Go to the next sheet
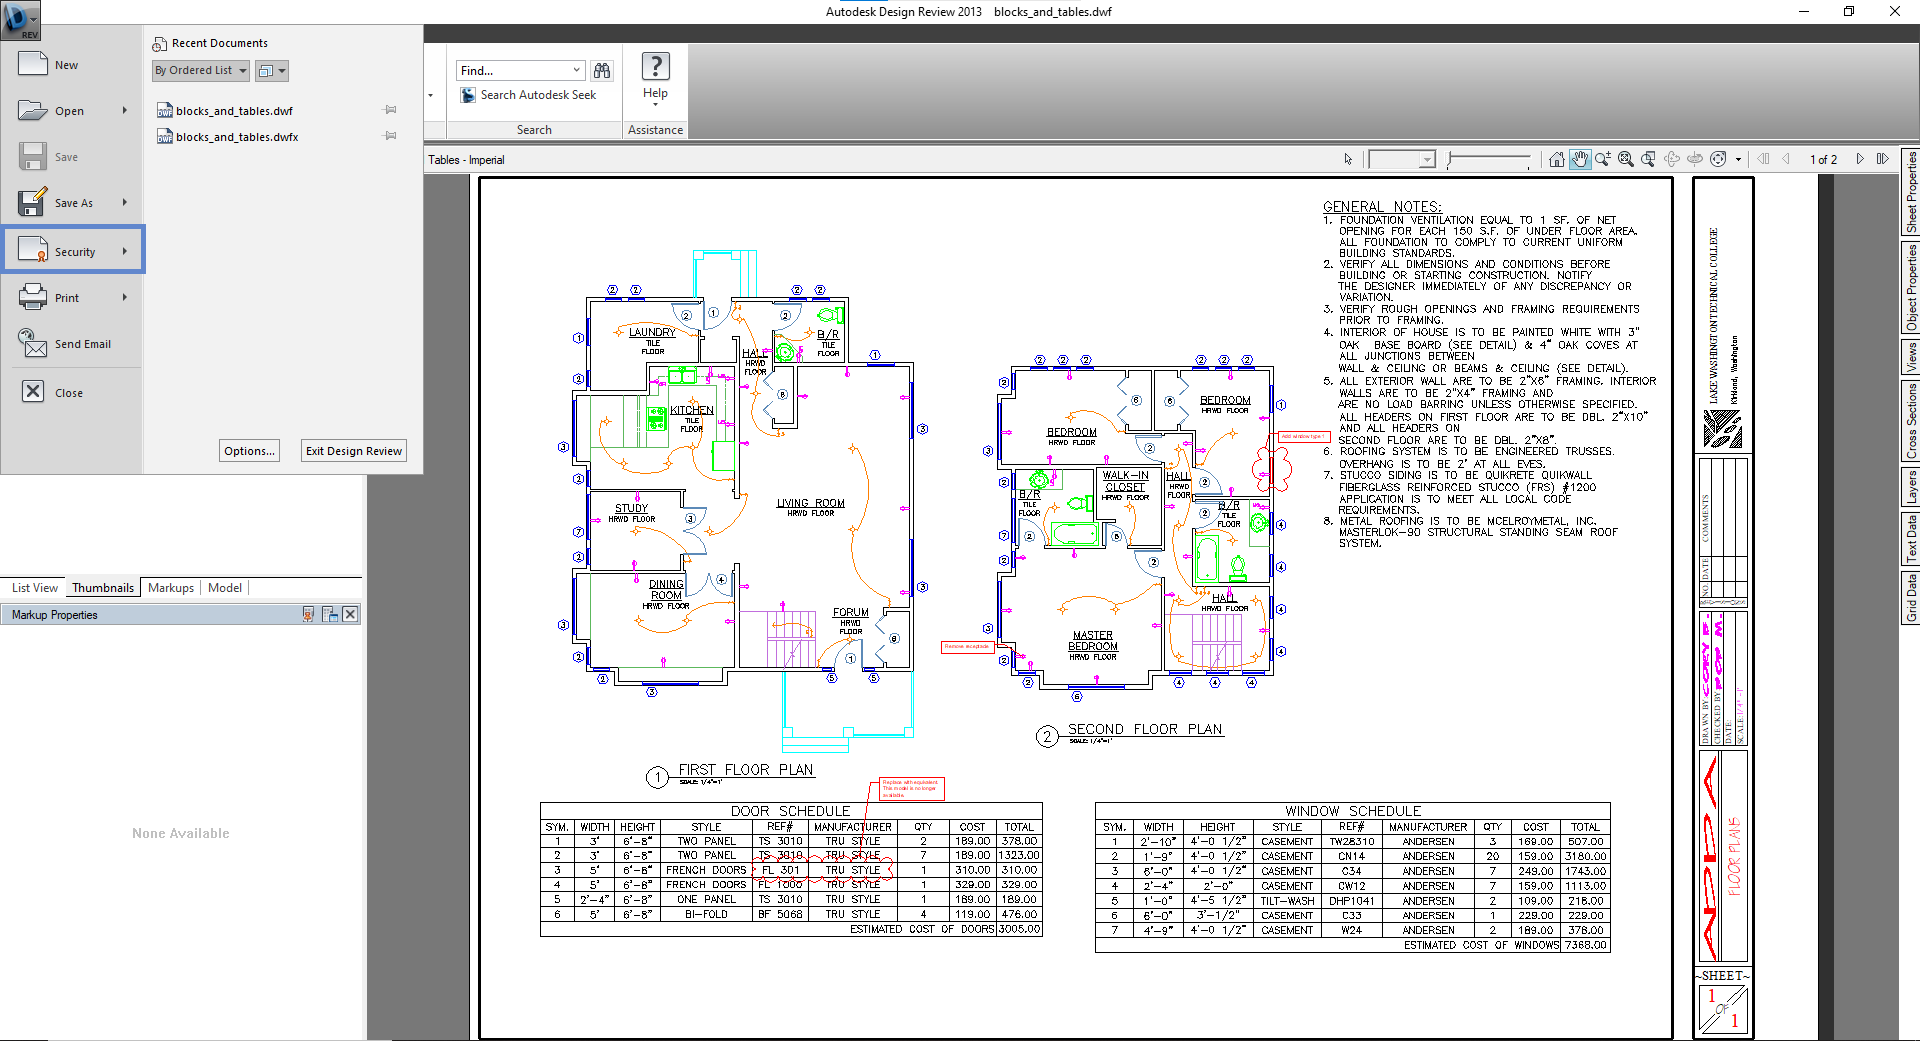The image size is (1920, 1041). tap(1860, 159)
